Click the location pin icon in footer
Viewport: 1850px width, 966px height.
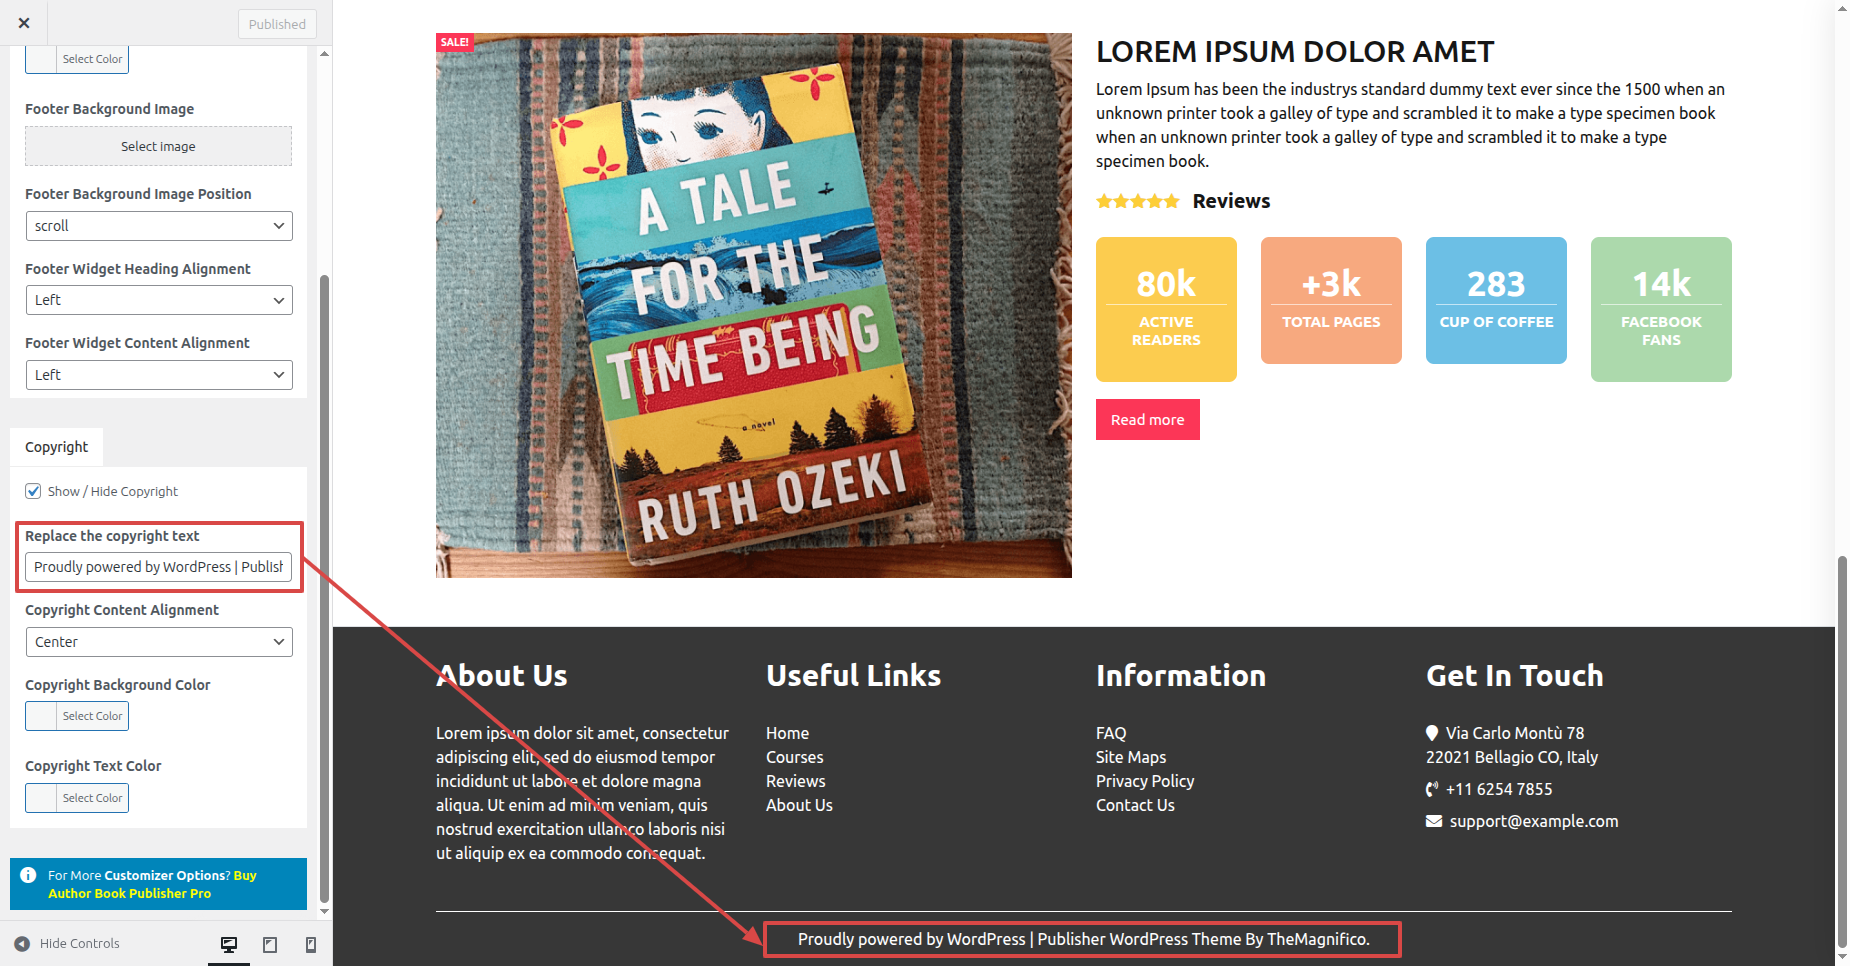(x=1432, y=733)
